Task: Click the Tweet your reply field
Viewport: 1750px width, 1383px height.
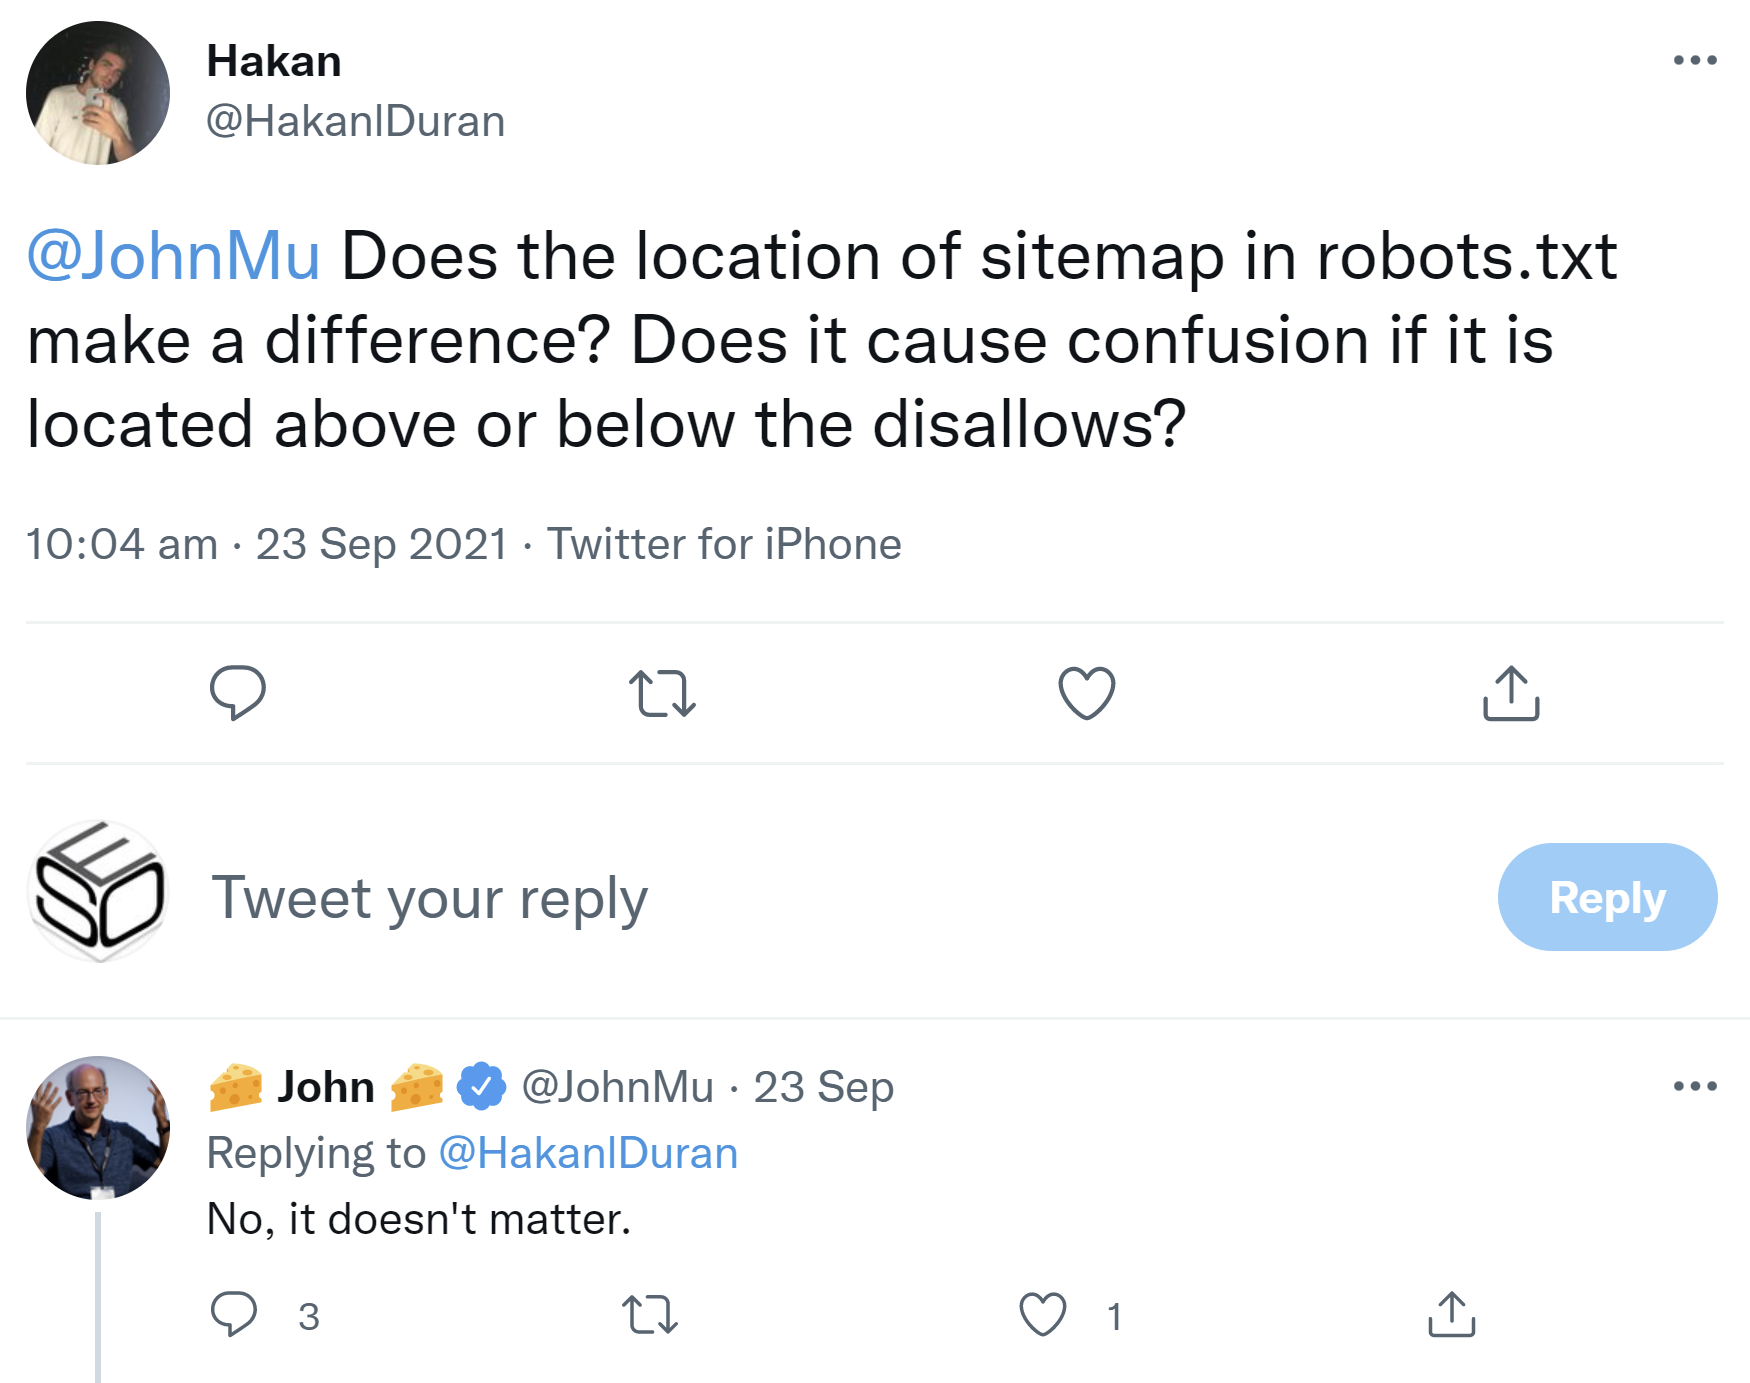Action: (x=430, y=897)
